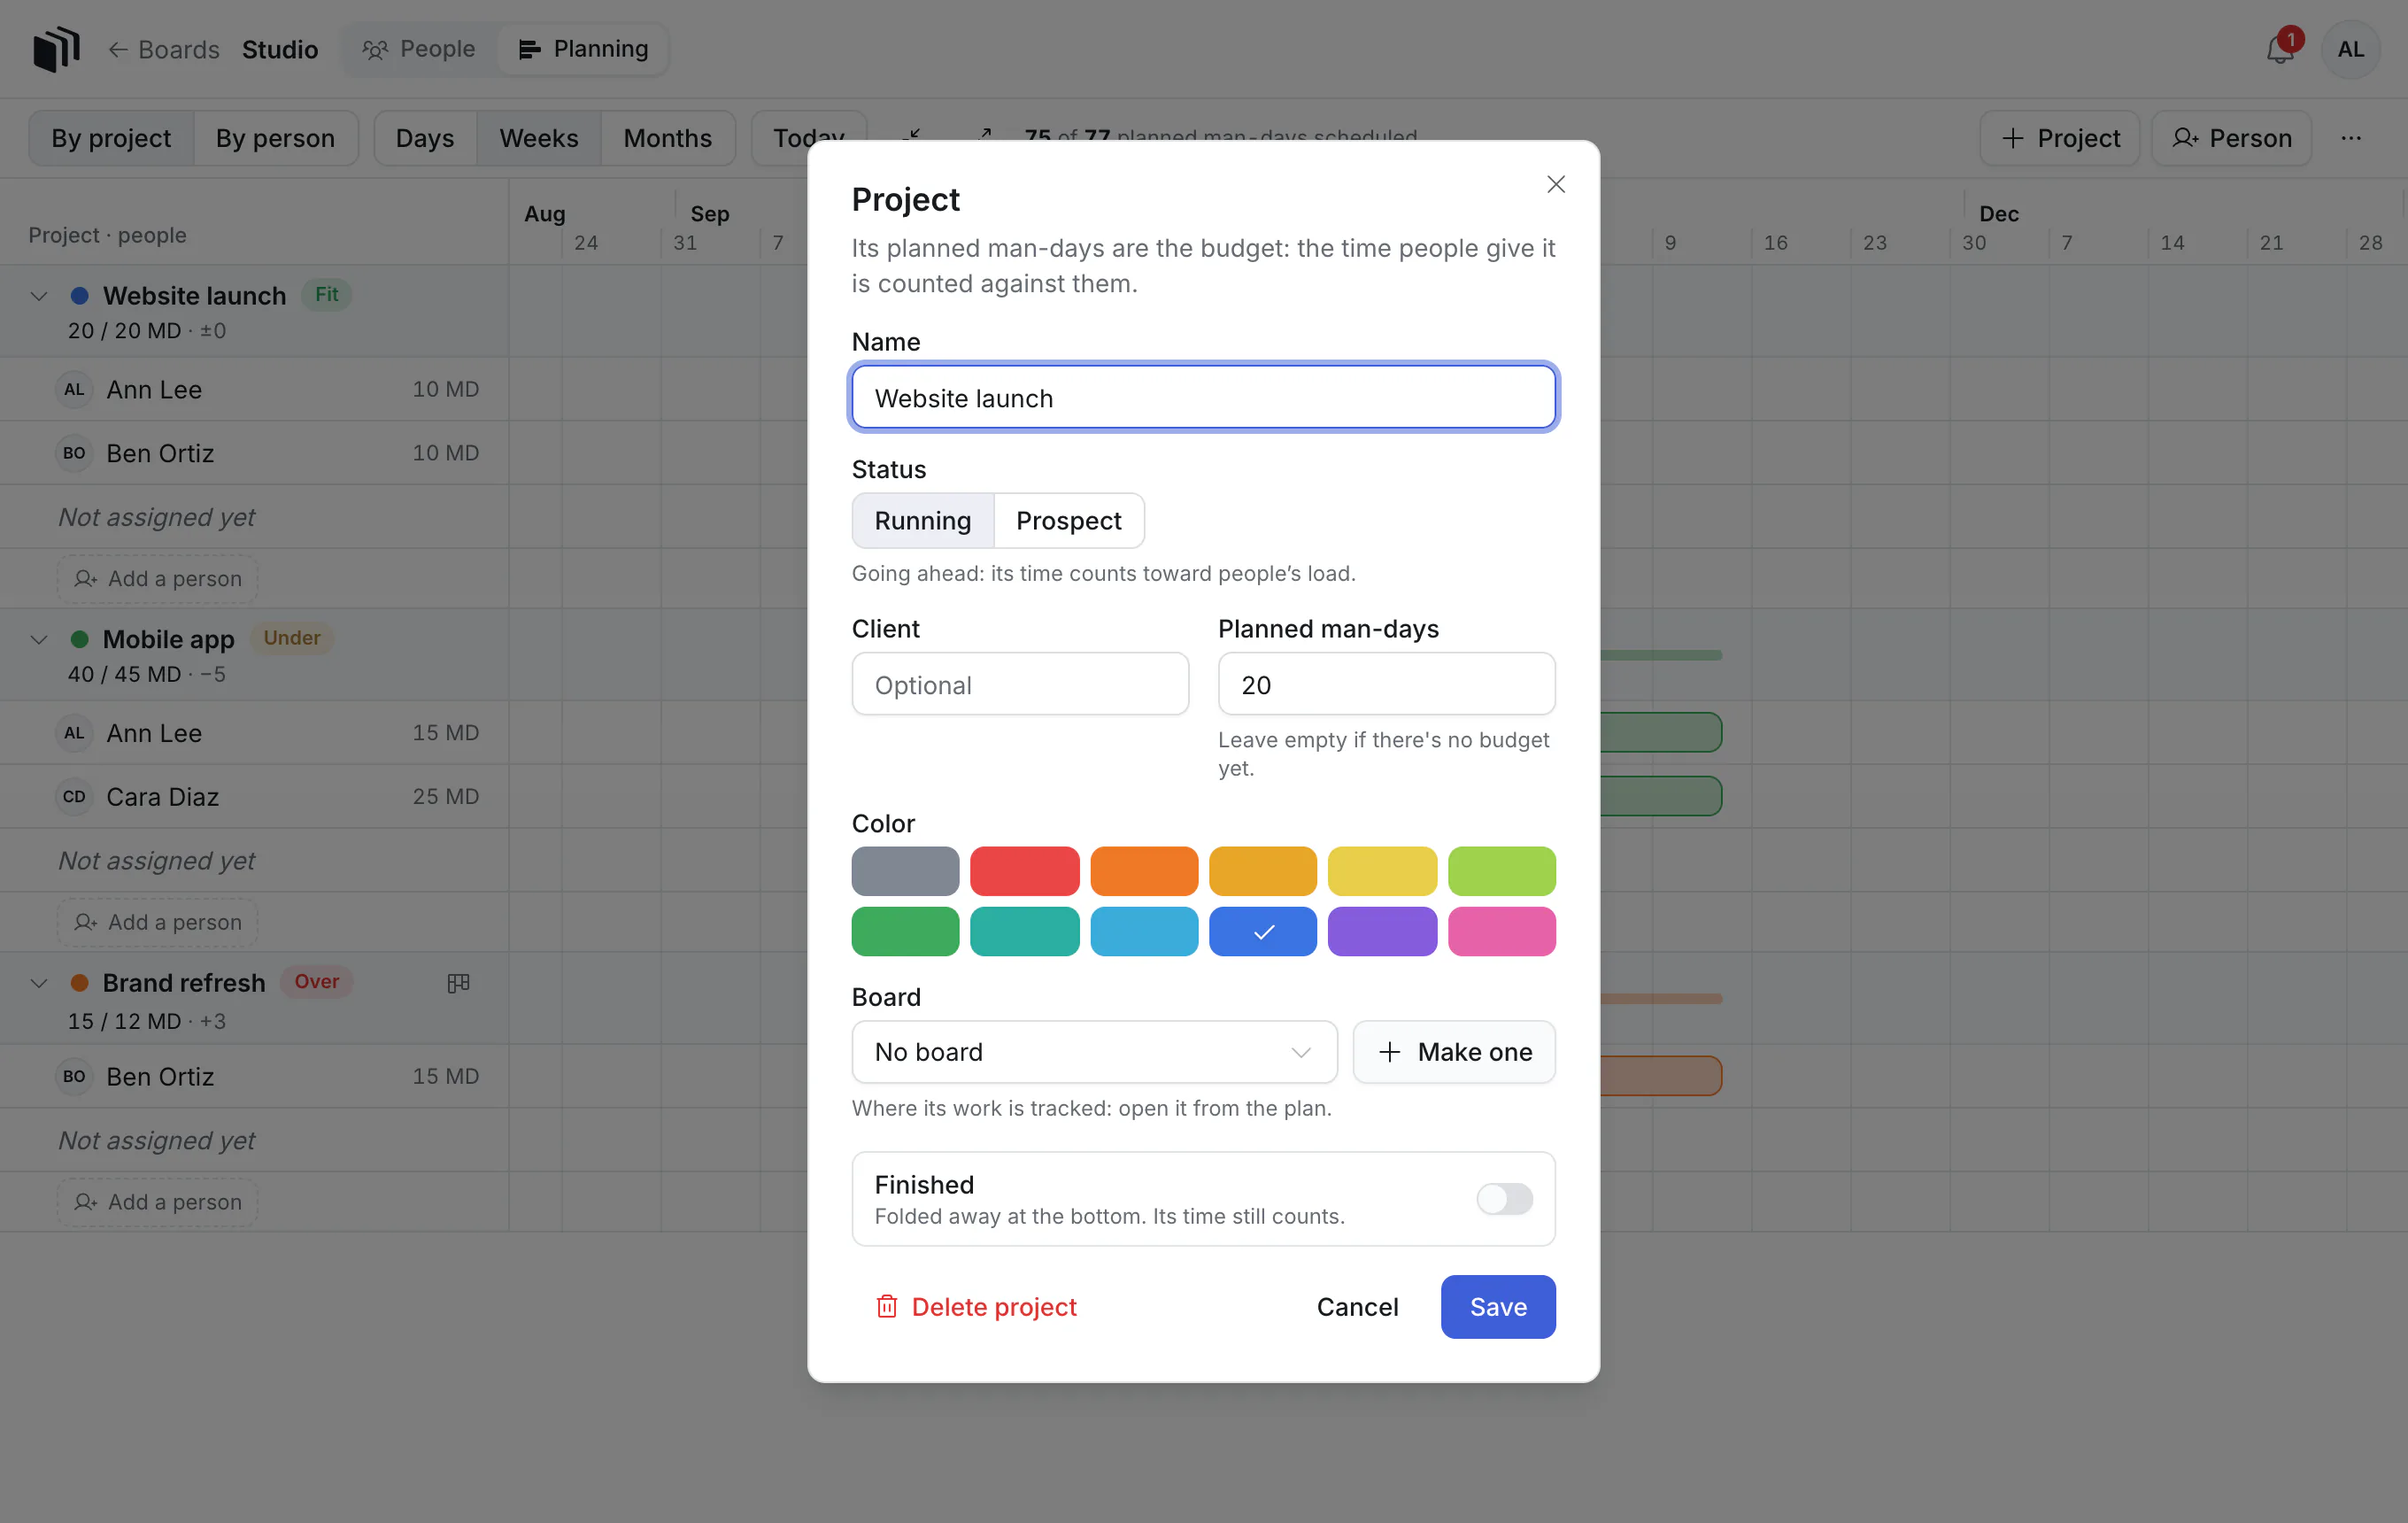Click the trash icon for Delete project
The image size is (2408, 1523).
click(x=886, y=1306)
